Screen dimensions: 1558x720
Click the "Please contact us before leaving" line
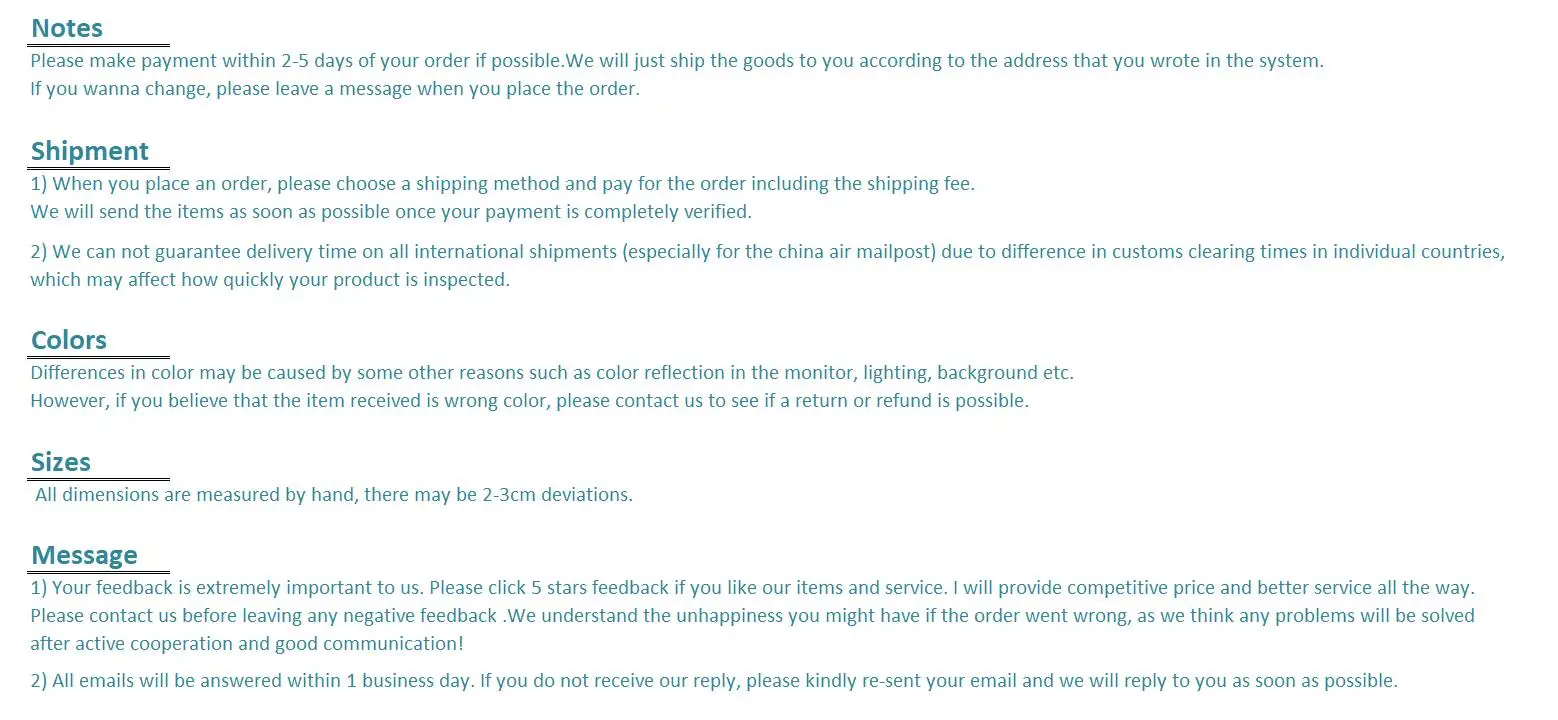click(x=752, y=616)
